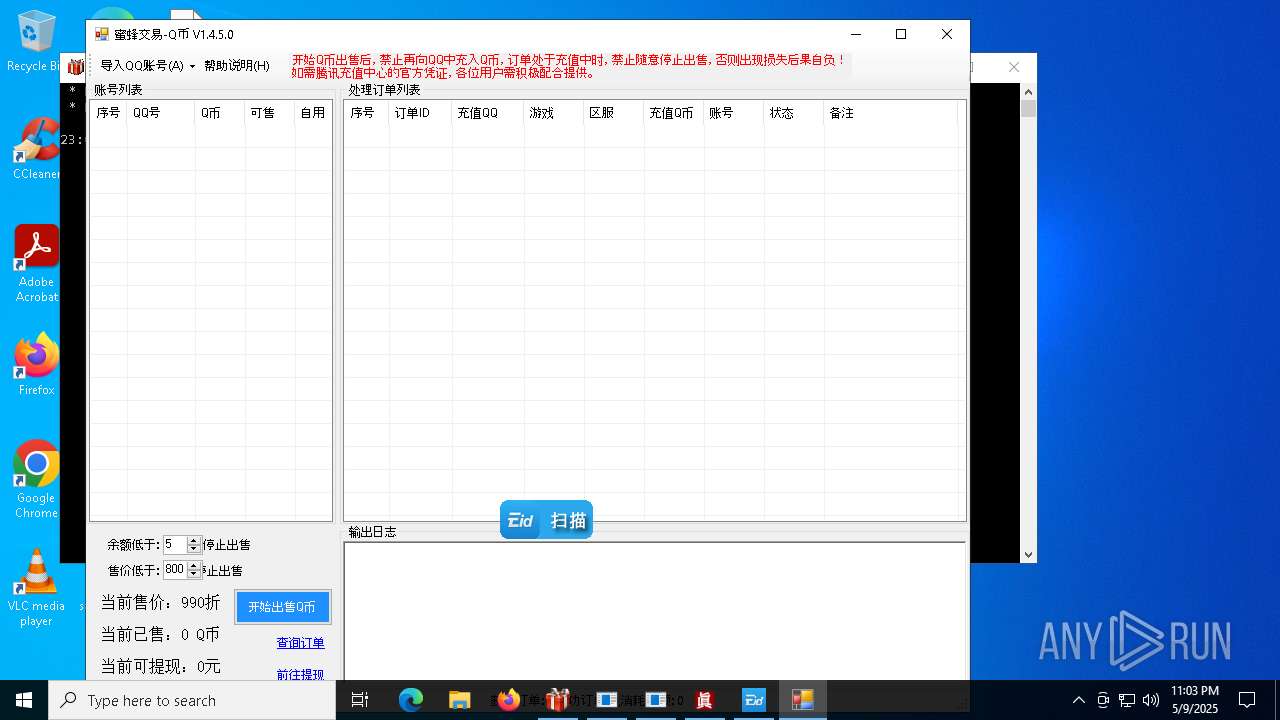Screen dimensions: 1280x720
Task: Click the 充值QQ column header
Action: [488, 113]
